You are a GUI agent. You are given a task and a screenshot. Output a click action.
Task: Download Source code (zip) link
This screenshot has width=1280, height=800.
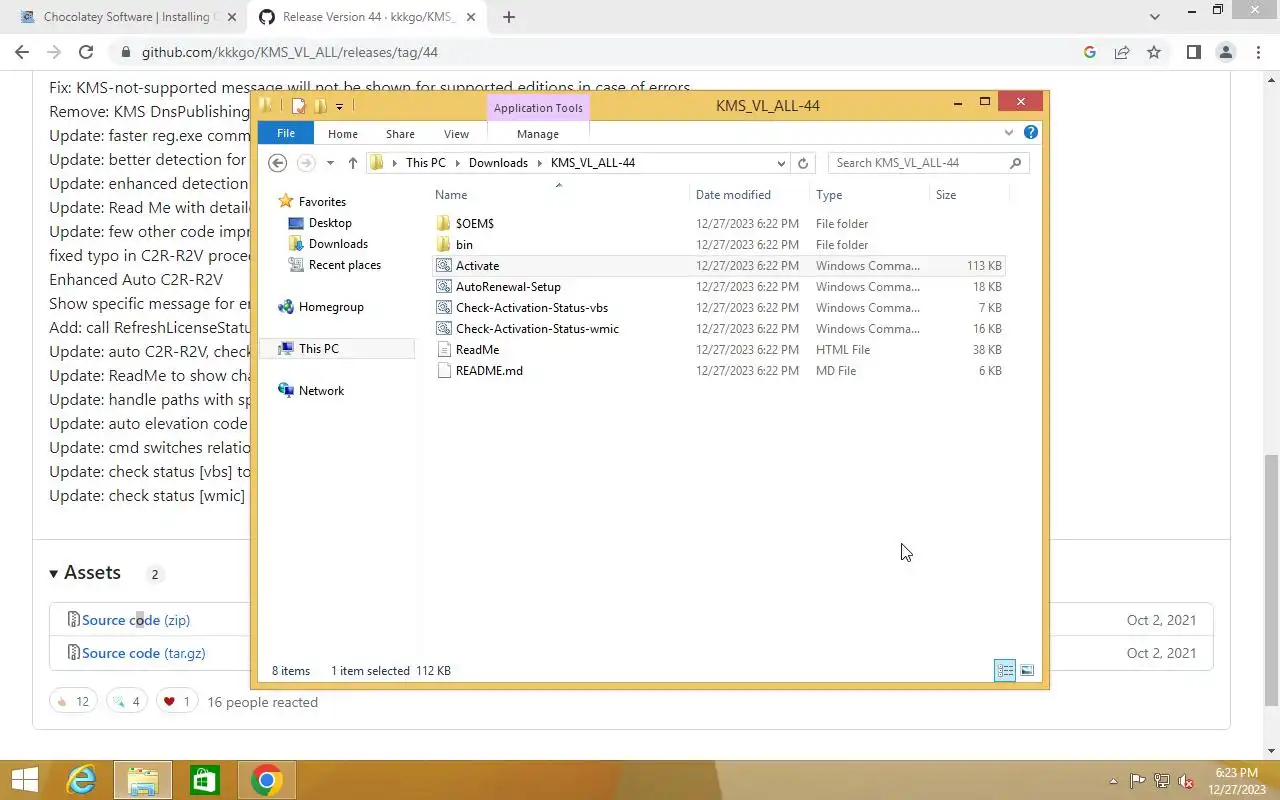tap(136, 620)
